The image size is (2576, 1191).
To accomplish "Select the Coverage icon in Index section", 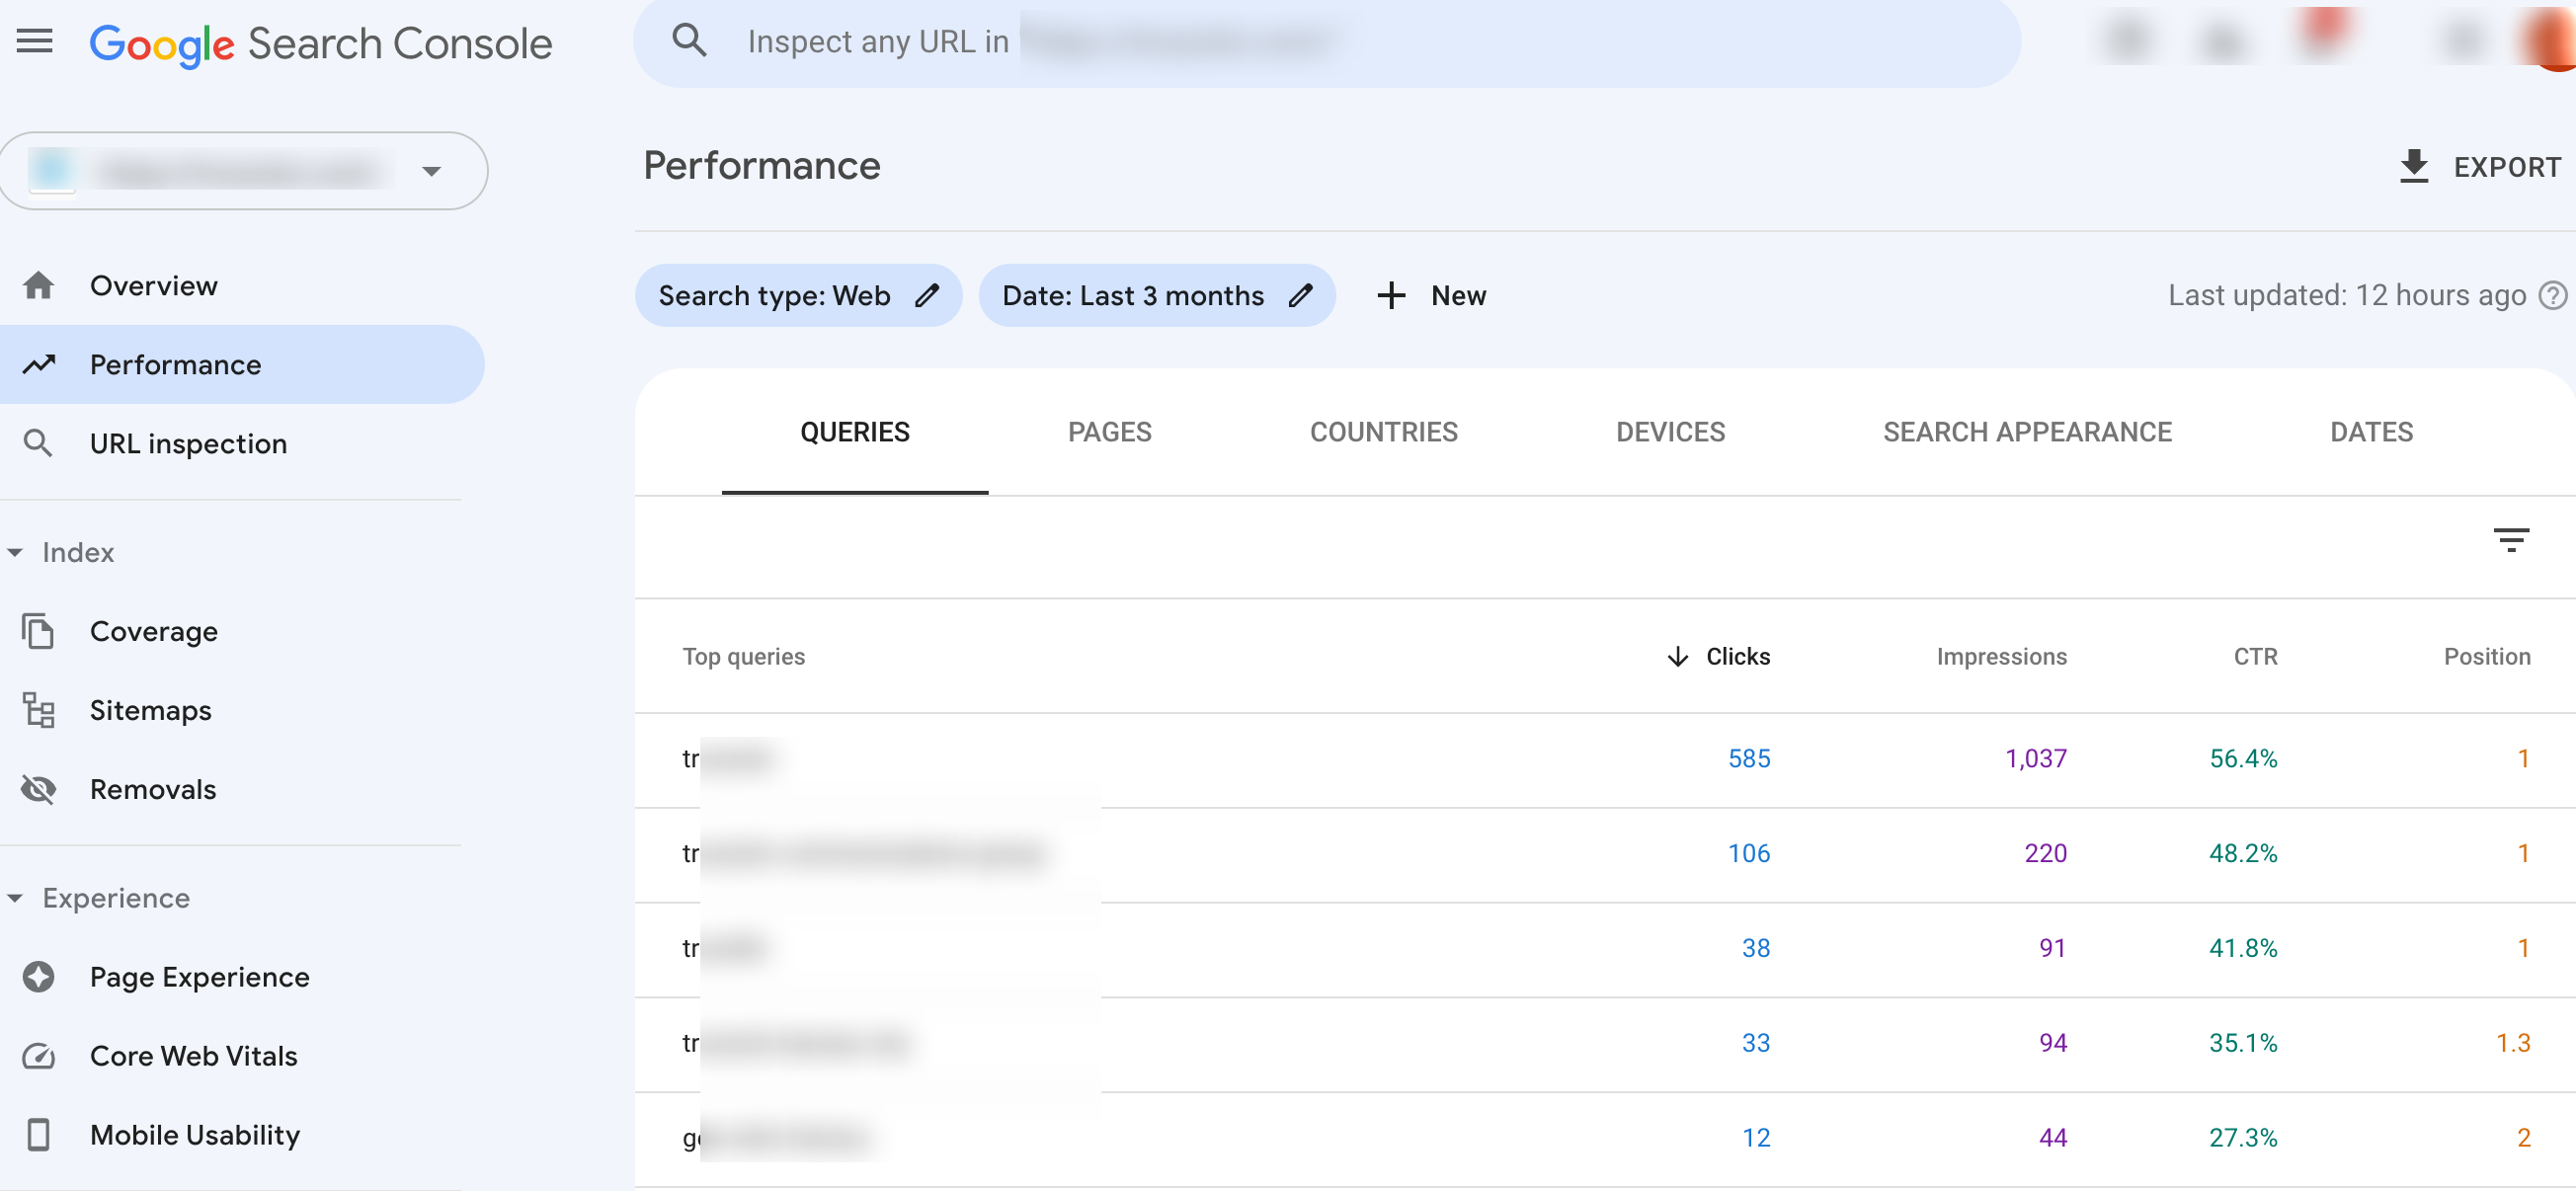I will tap(38, 631).
